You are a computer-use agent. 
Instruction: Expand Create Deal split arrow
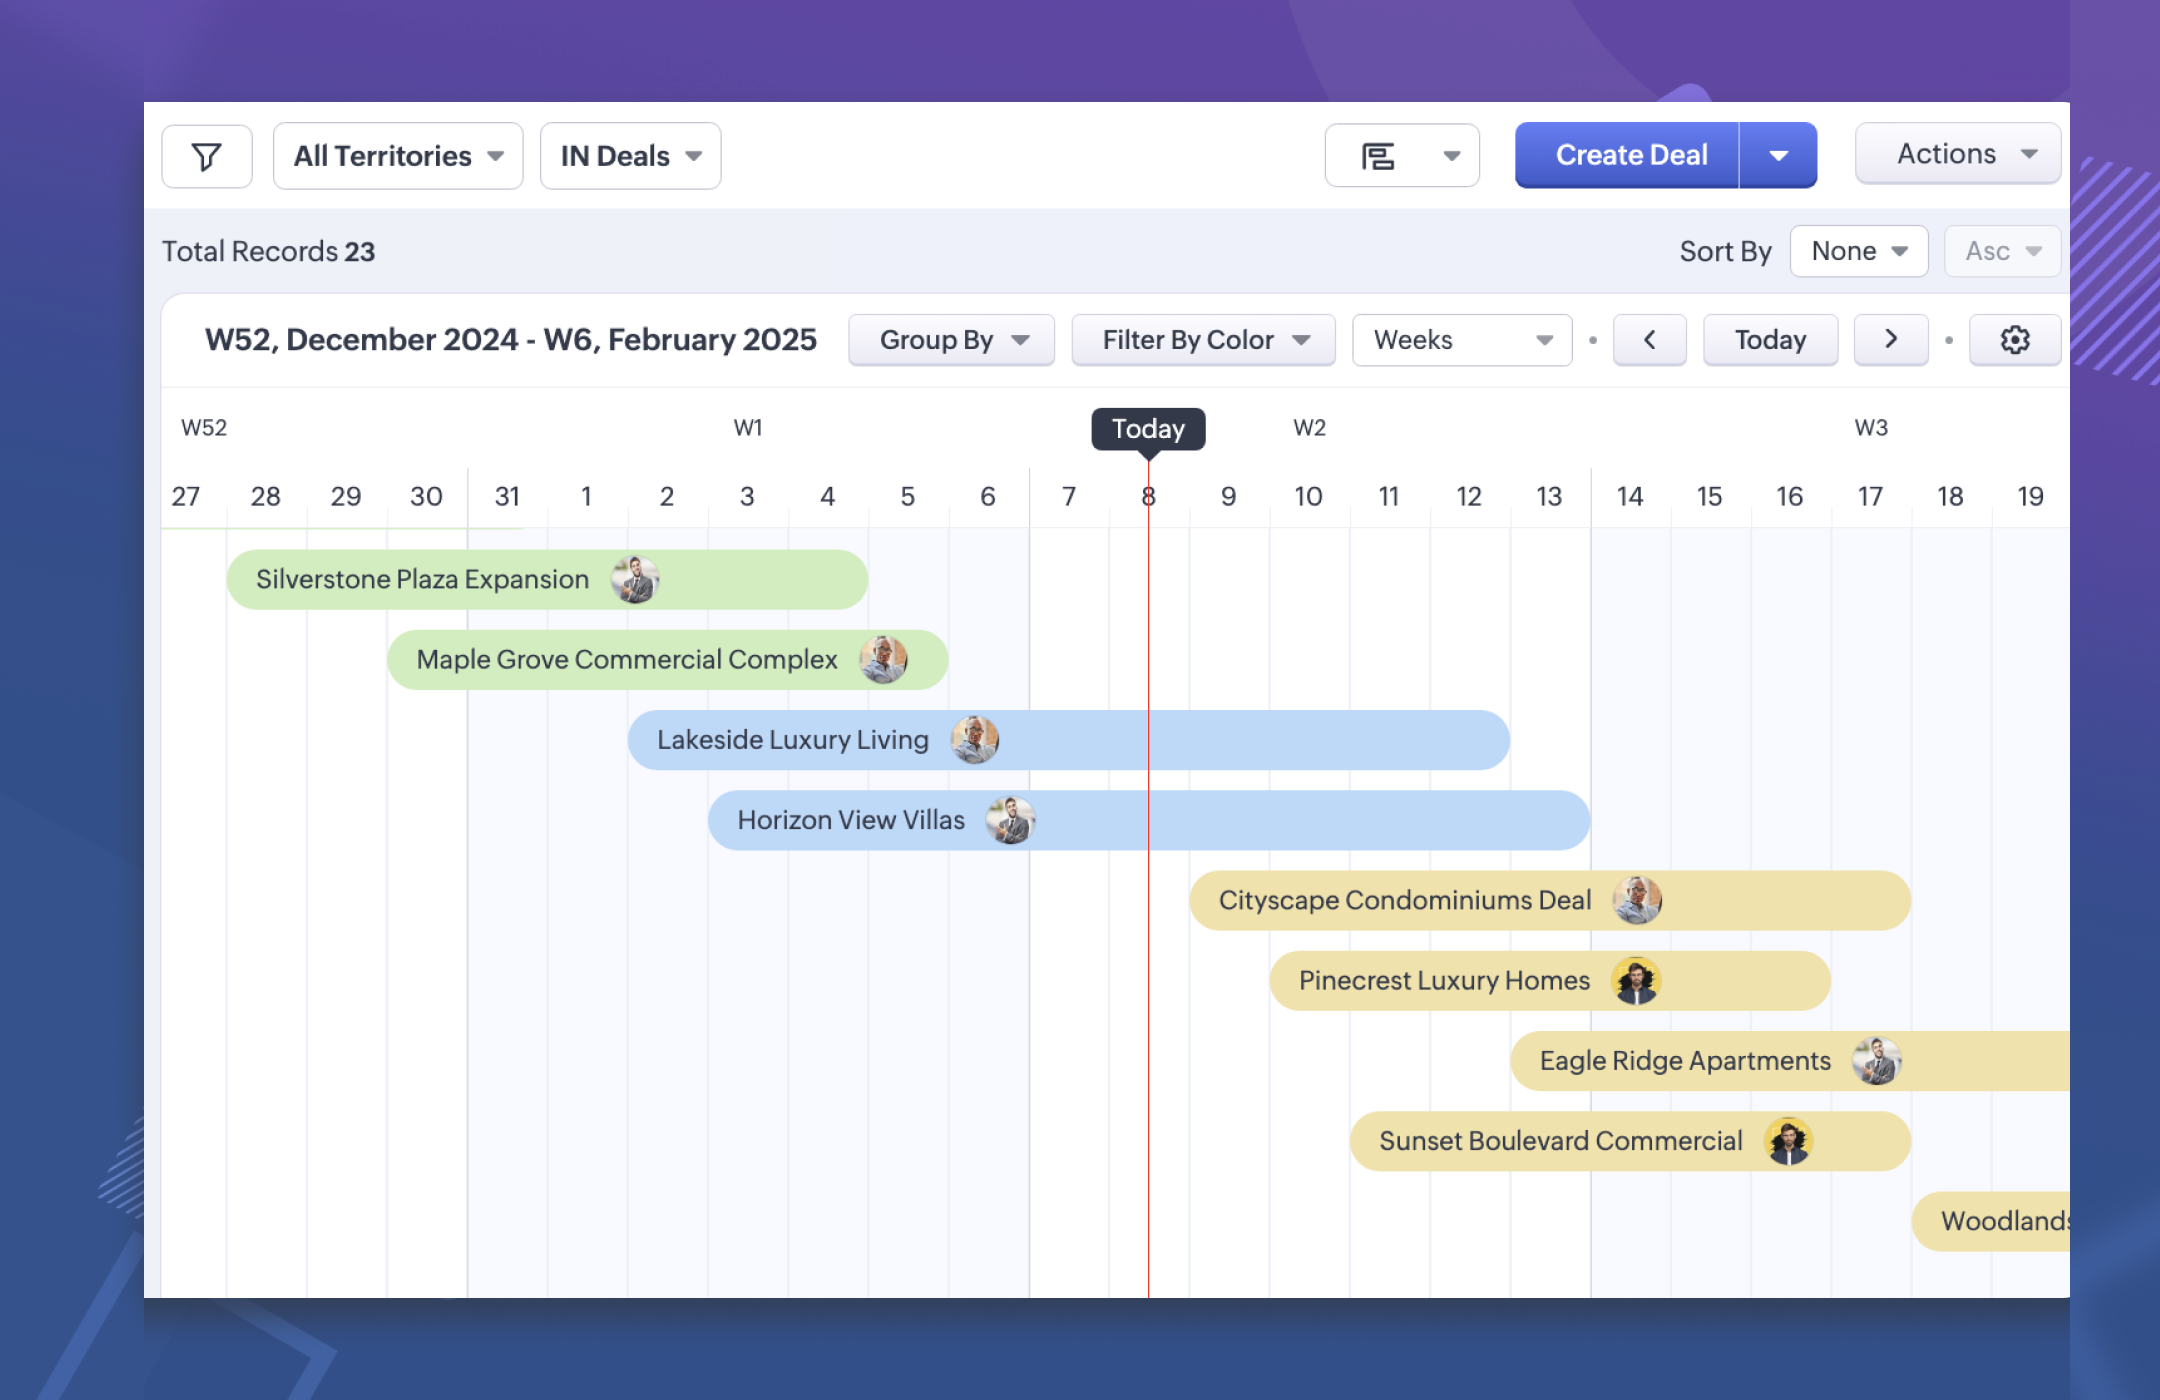click(x=1778, y=155)
